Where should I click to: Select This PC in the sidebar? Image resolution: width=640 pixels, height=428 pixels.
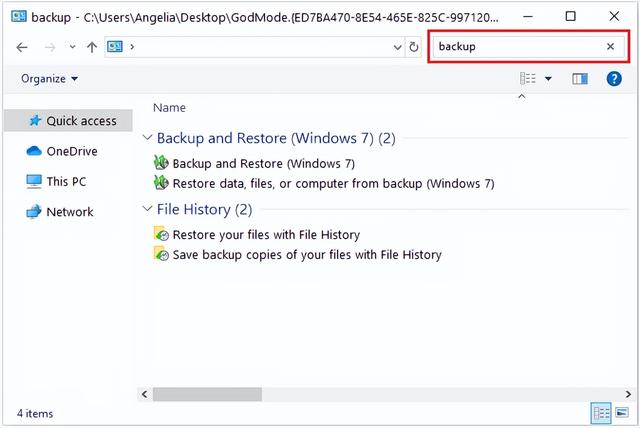[x=56, y=182]
